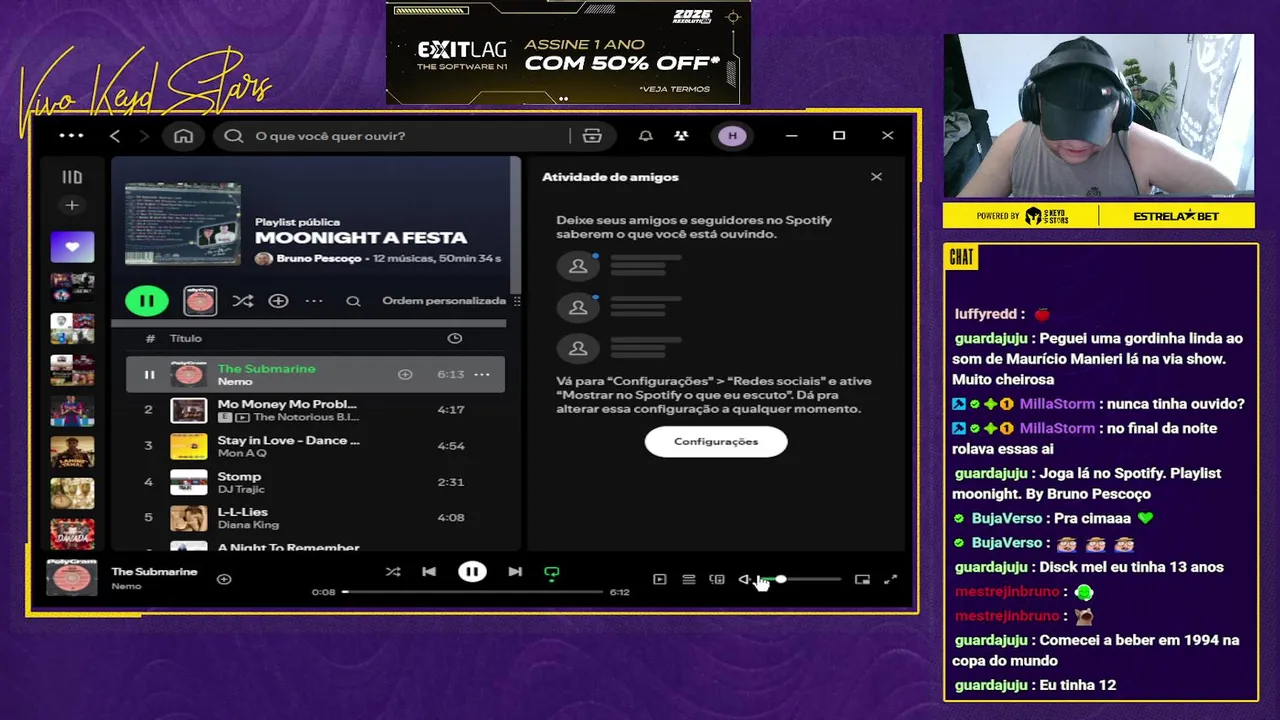The width and height of the screenshot is (1280, 720).
Task: Click 'The Submarine' track title in list
Action: pyautogui.click(x=266, y=369)
